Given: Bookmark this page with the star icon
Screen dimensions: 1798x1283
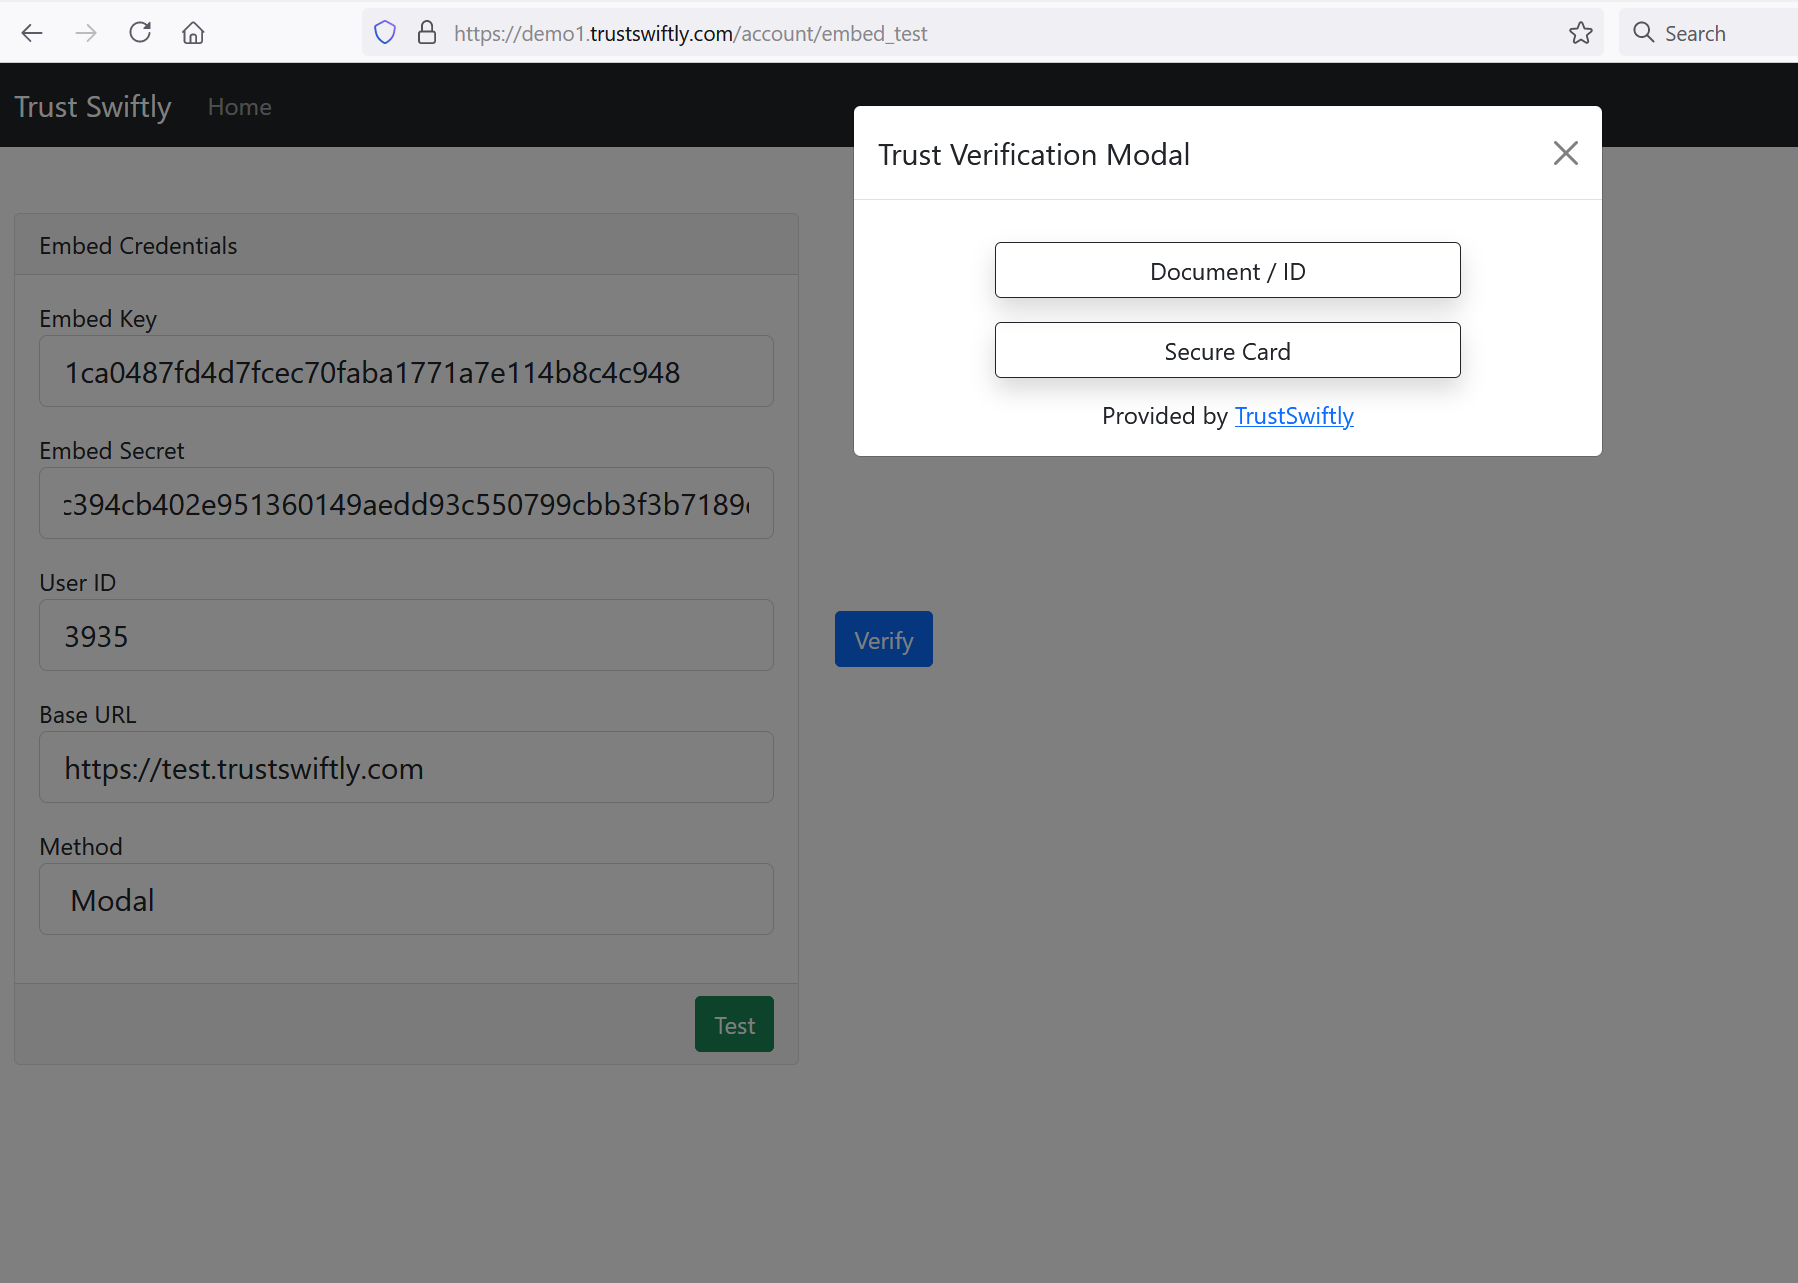Looking at the screenshot, I should 1581,33.
